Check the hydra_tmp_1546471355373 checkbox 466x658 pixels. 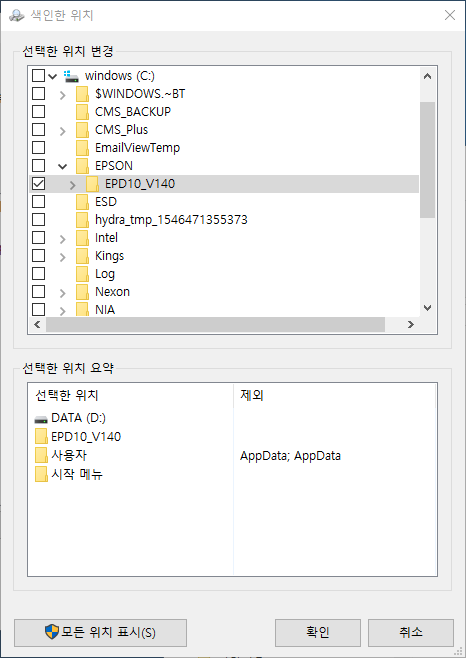tap(38, 219)
